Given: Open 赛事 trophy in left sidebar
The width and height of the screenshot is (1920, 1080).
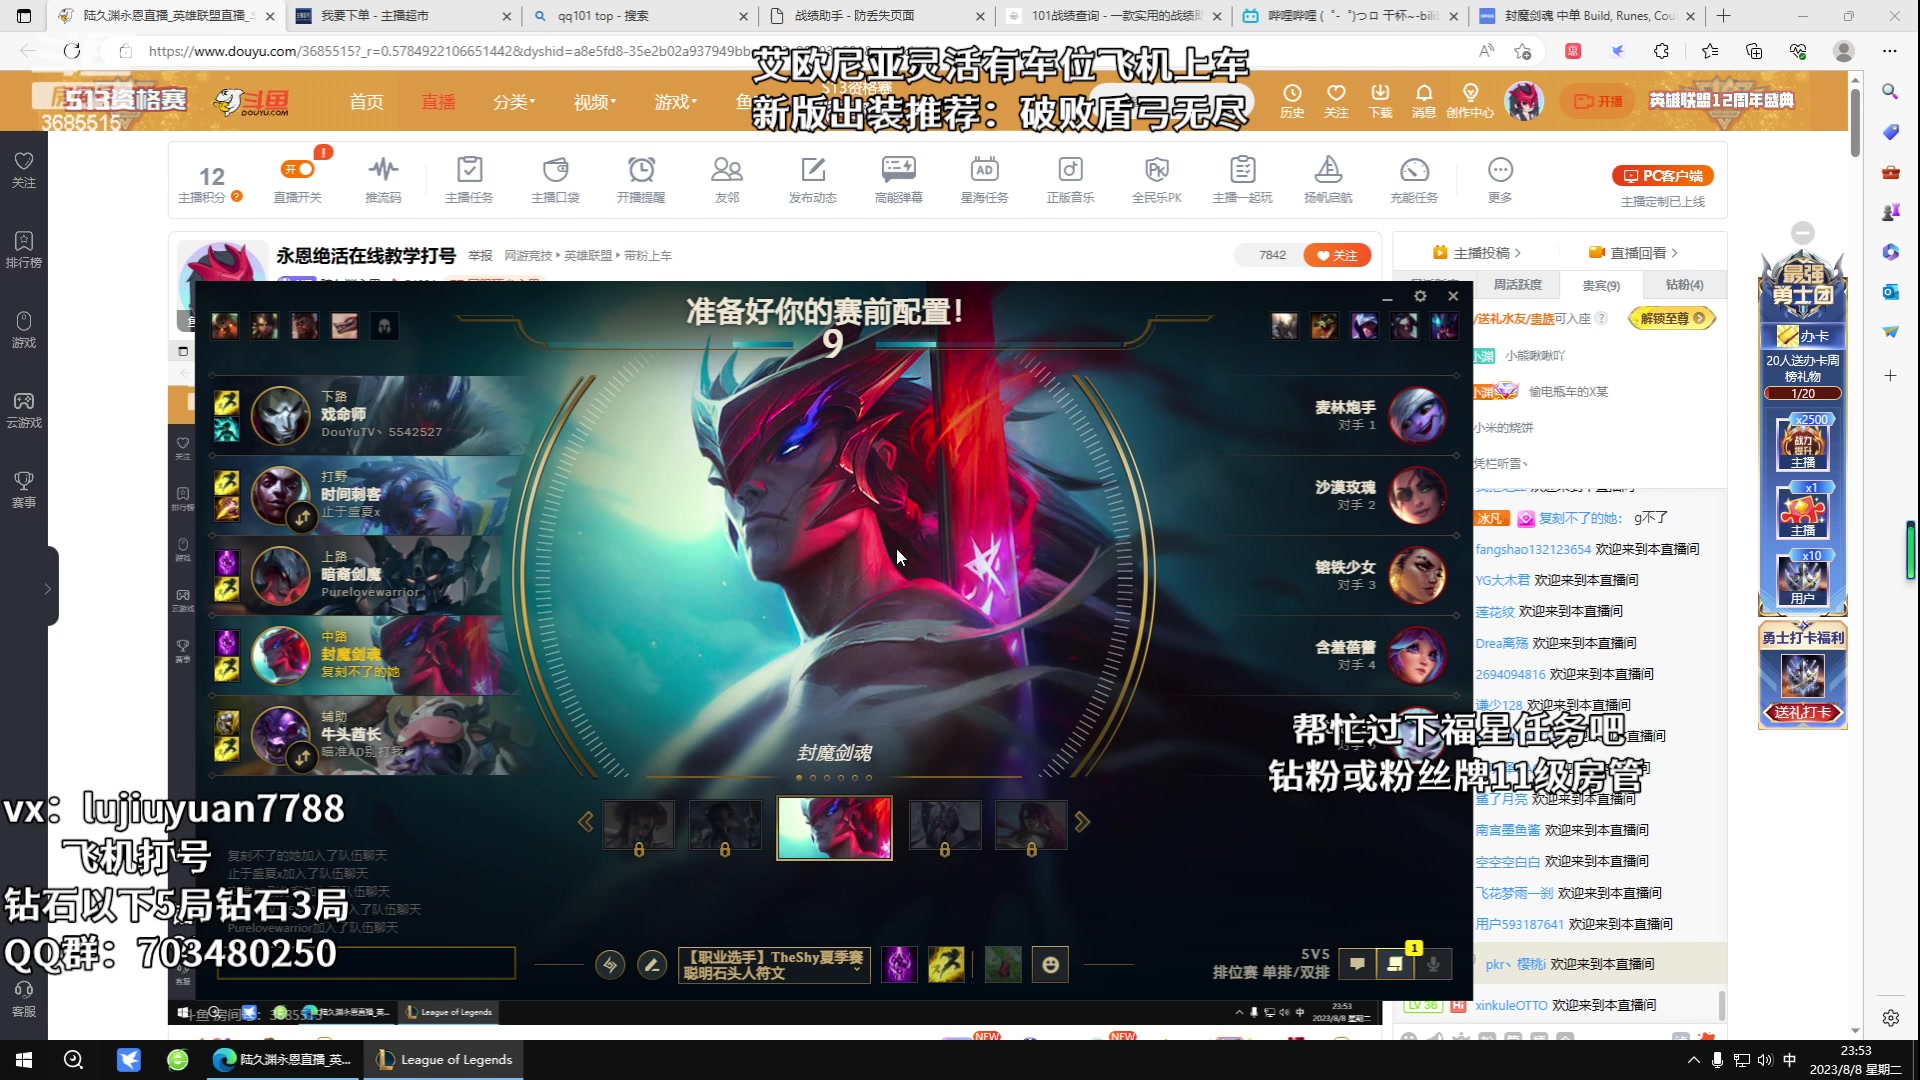Looking at the screenshot, I should pyautogui.click(x=24, y=490).
